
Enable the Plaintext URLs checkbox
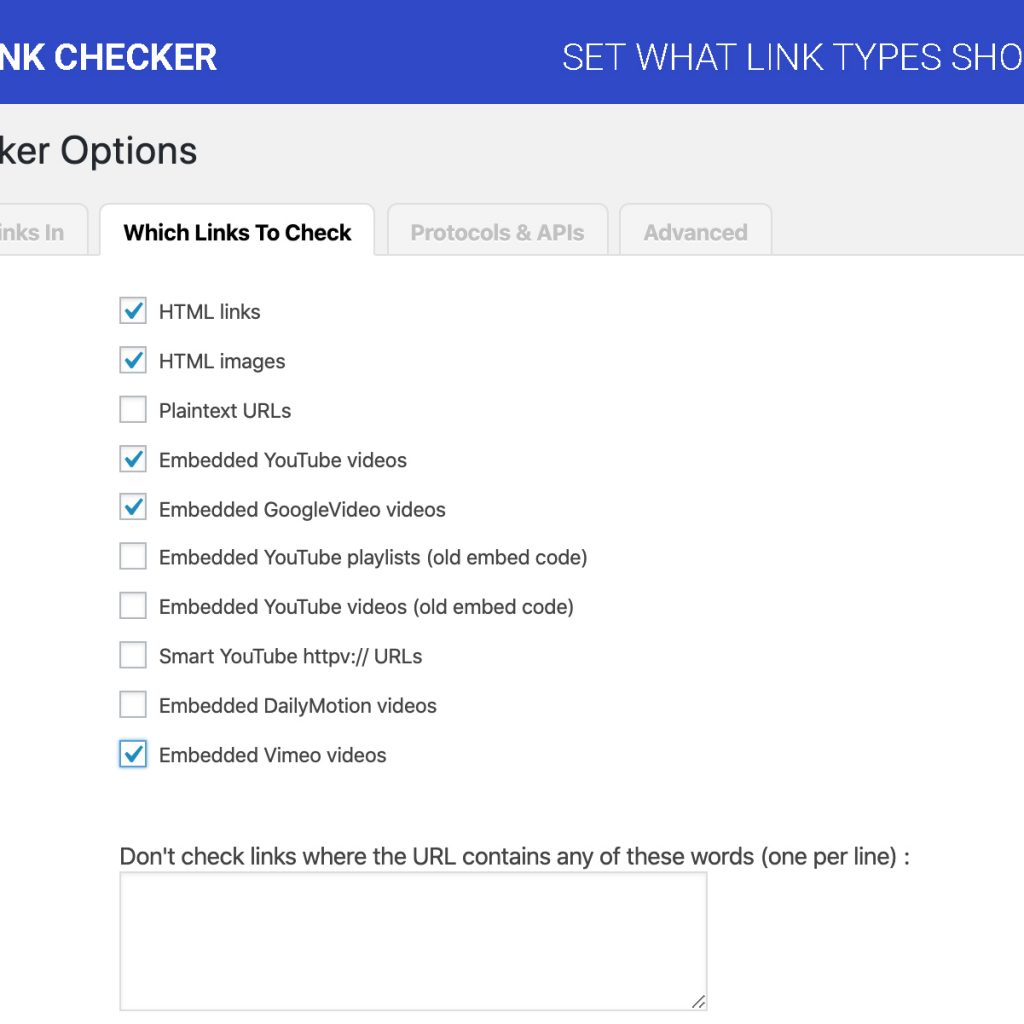133,410
